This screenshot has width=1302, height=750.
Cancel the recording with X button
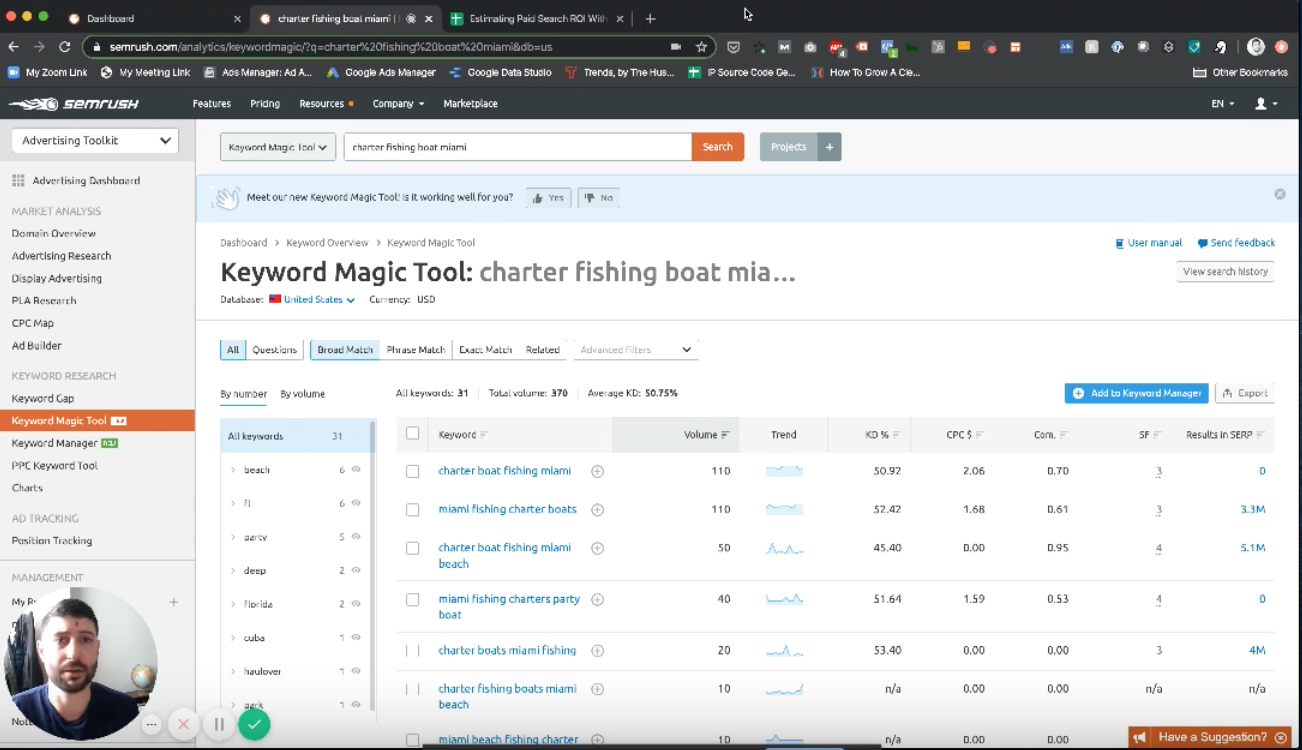182,724
